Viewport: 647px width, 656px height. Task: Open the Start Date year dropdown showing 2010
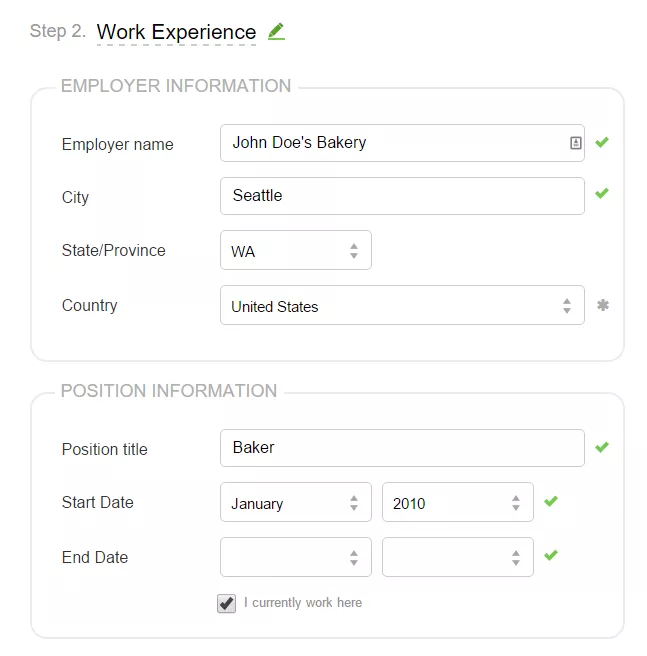tap(458, 502)
